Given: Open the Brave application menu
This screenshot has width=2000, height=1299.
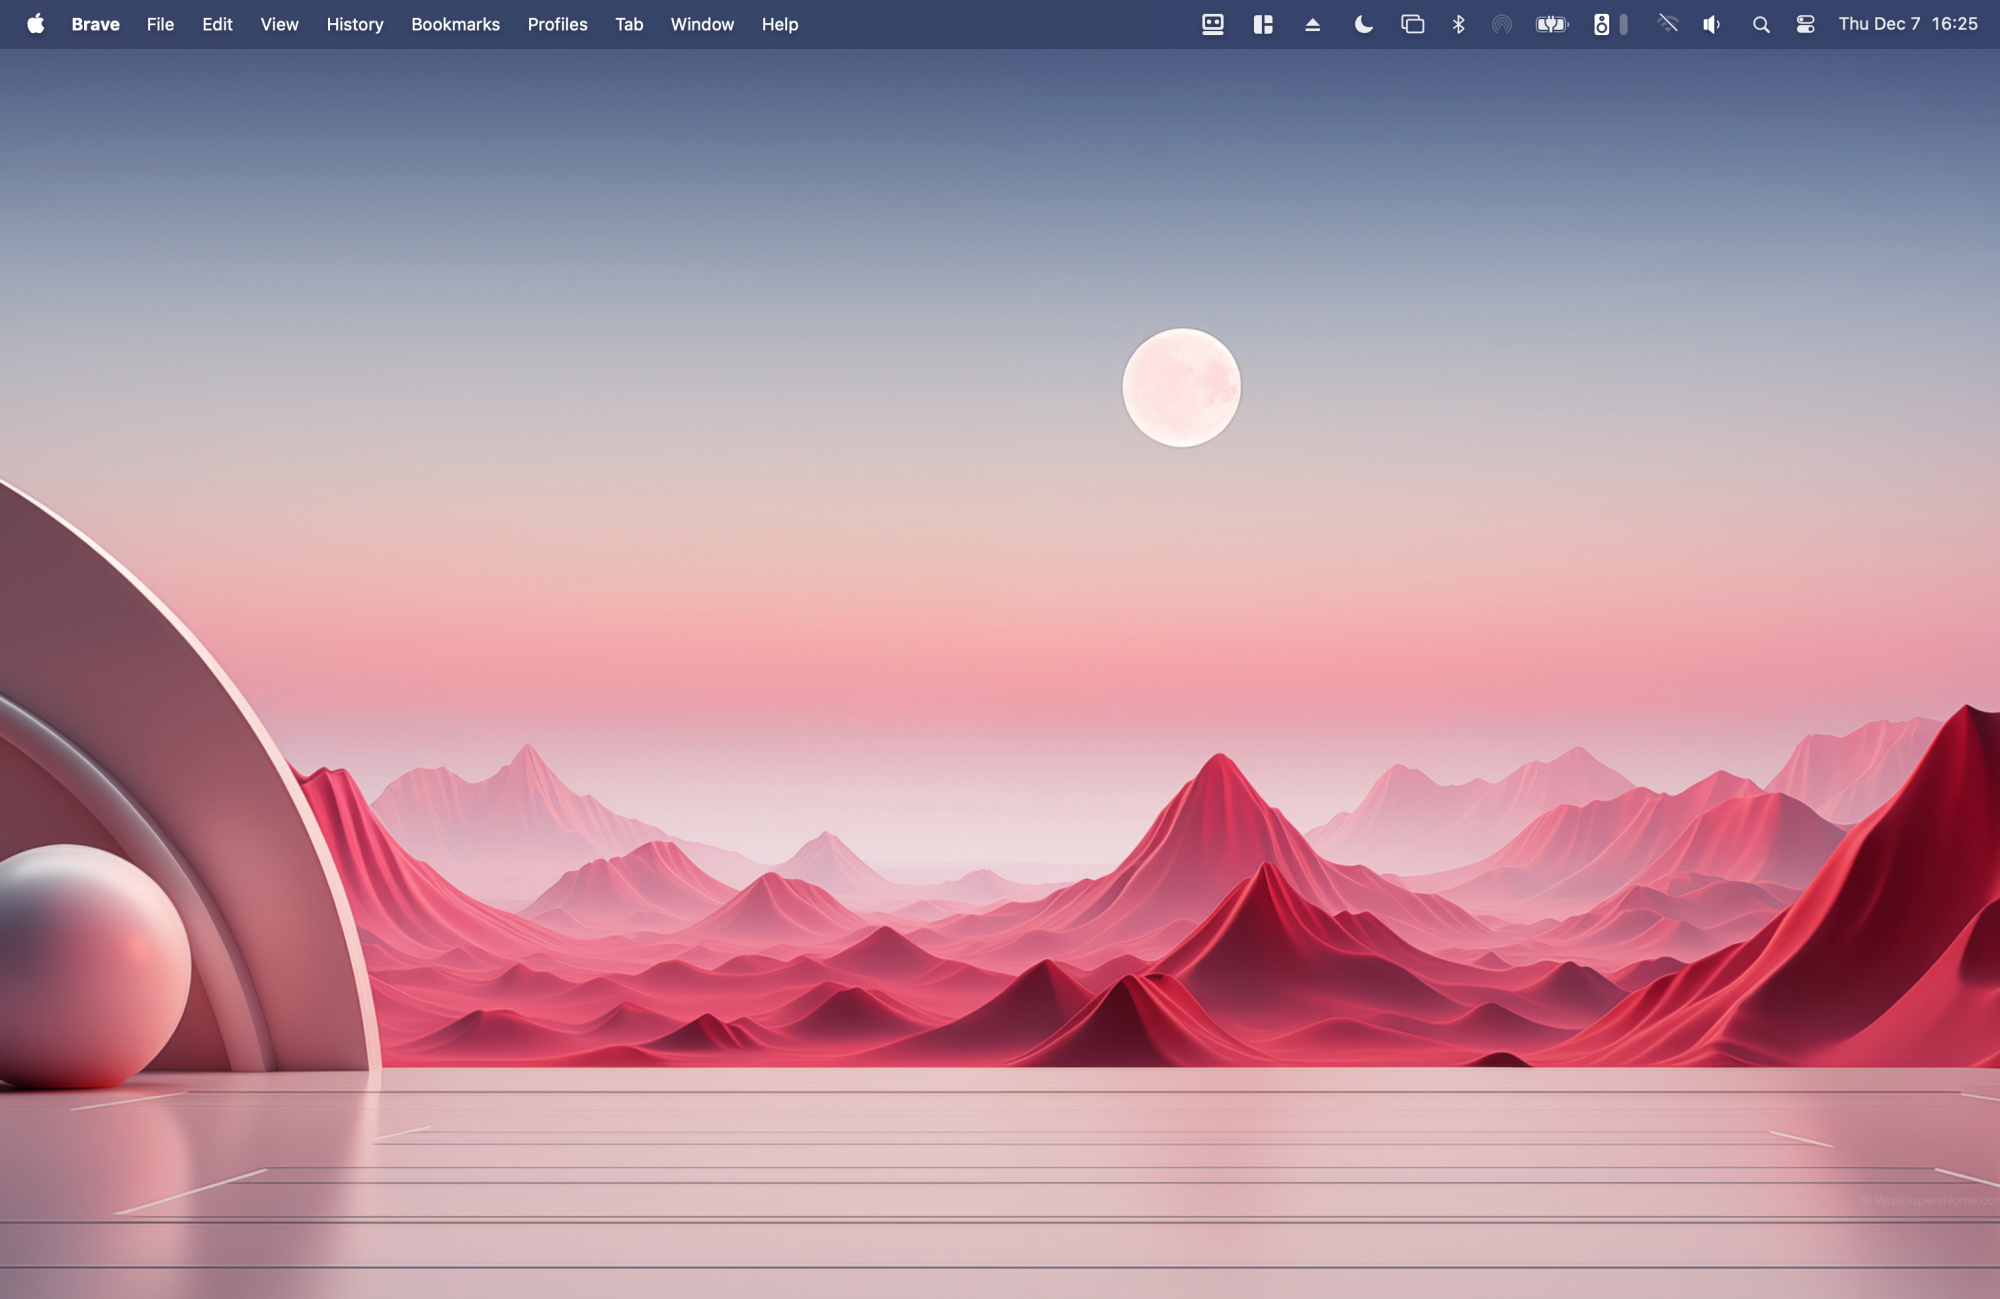Looking at the screenshot, I should coord(95,24).
